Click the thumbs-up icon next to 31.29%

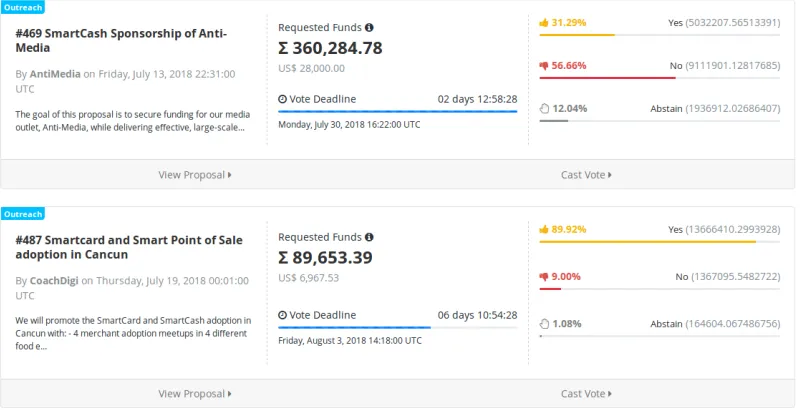click(544, 23)
